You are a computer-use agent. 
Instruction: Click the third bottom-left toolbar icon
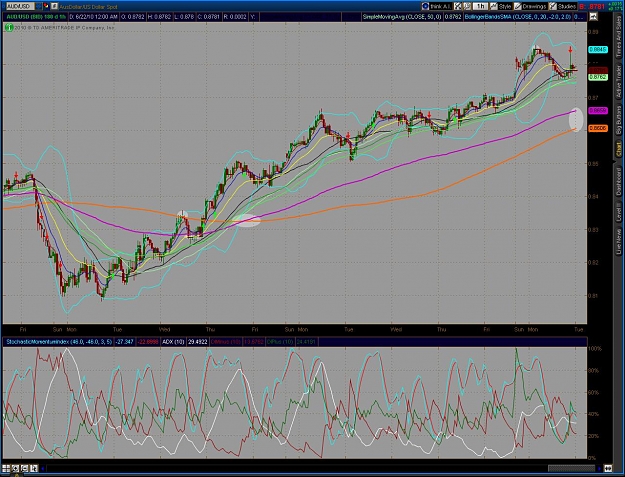point(24,468)
